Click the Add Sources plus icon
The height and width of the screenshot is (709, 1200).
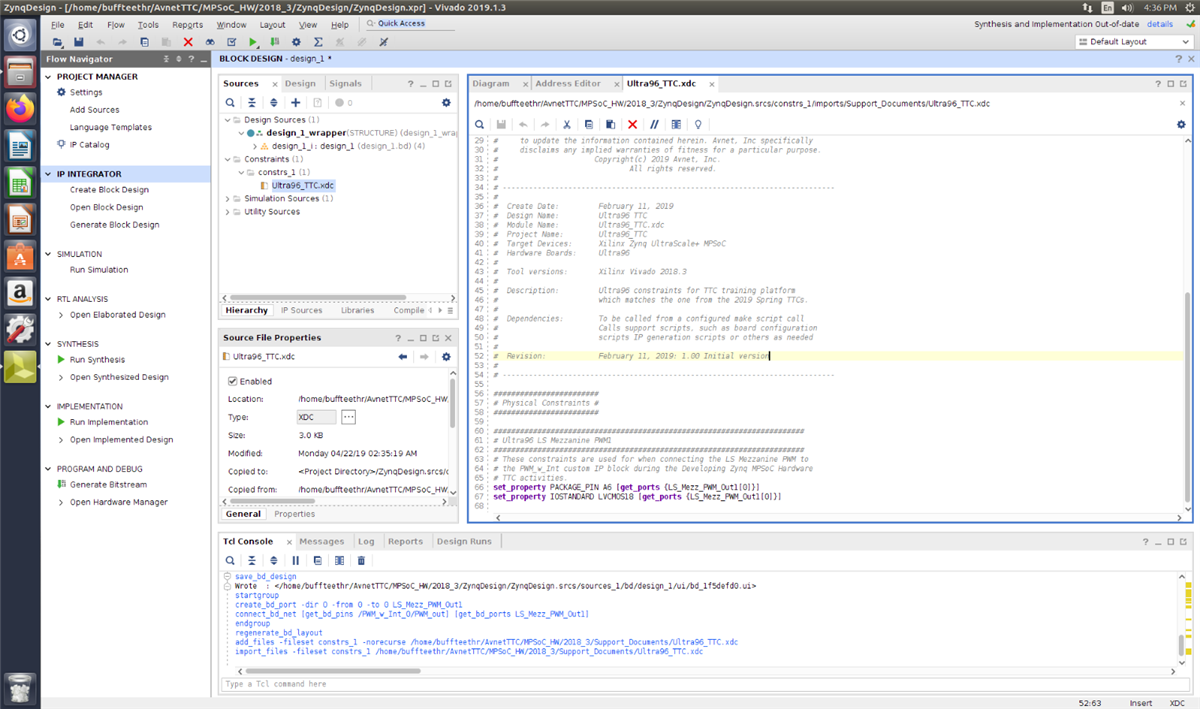pos(295,103)
